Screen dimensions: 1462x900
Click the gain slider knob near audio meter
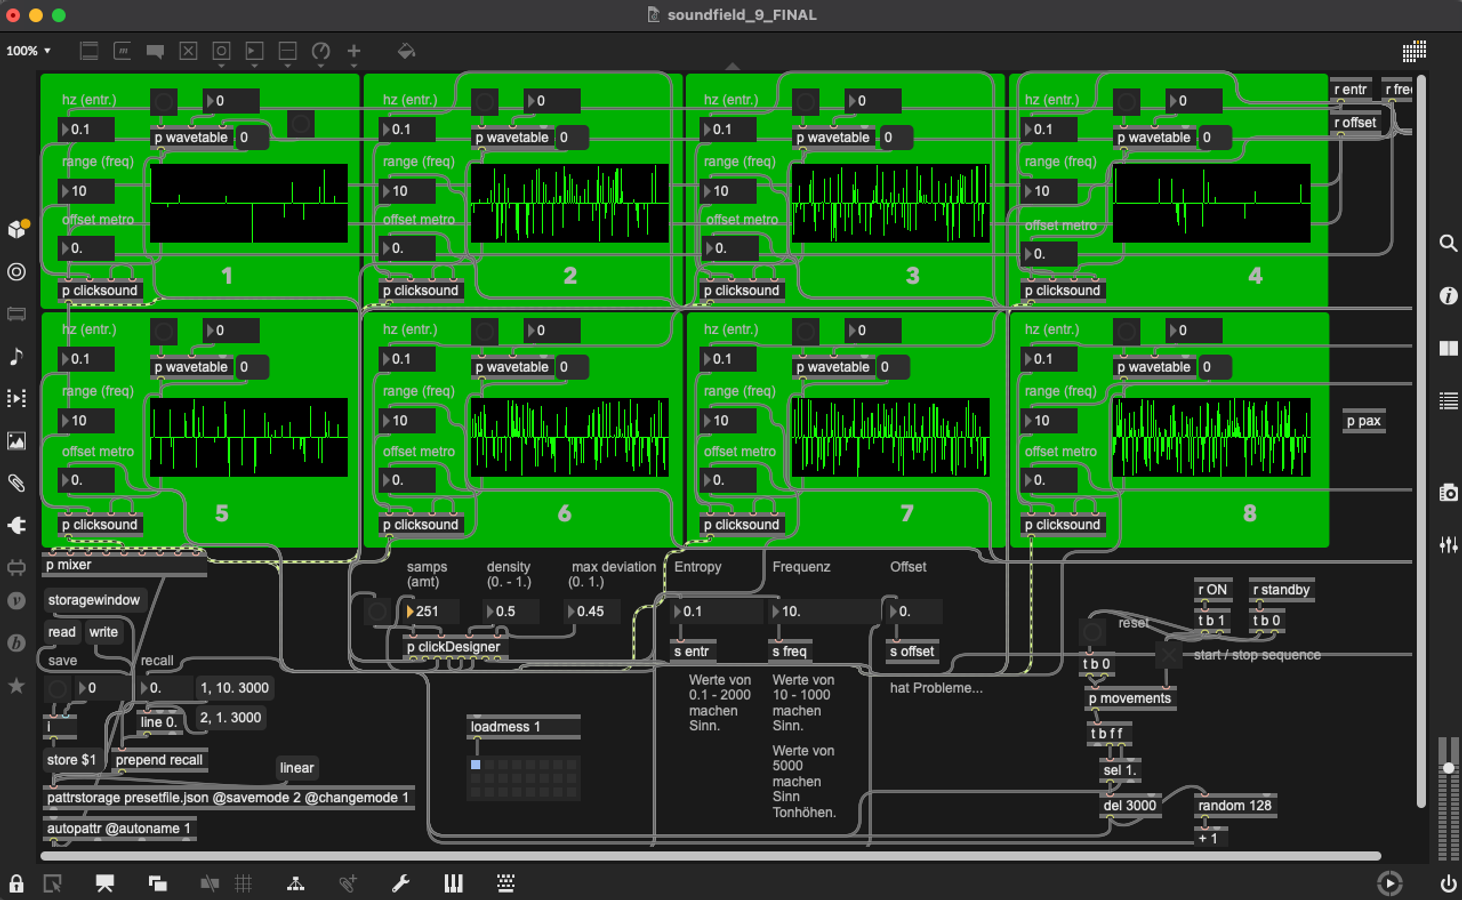click(1447, 768)
